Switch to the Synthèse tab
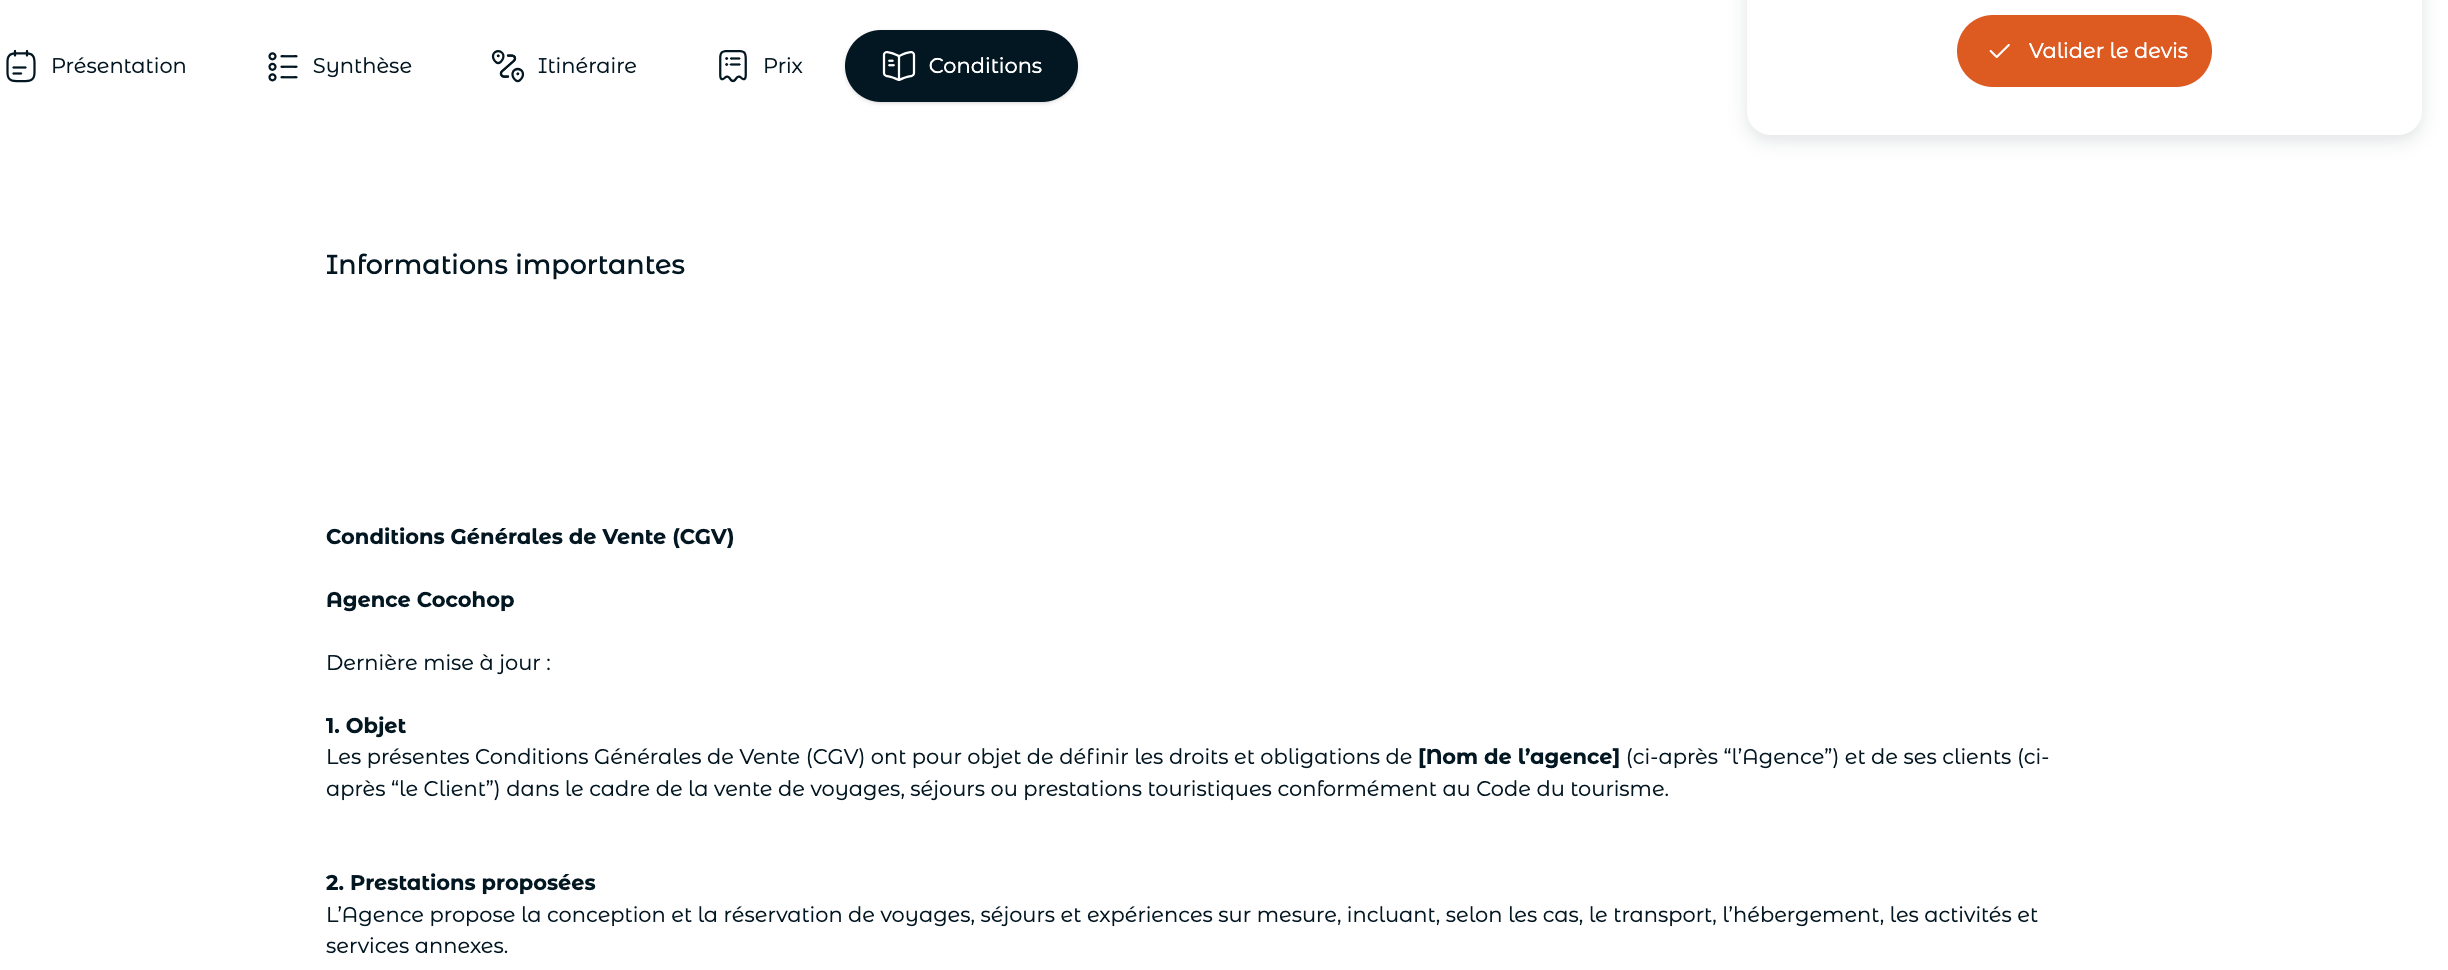2448x970 pixels. (340, 66)
